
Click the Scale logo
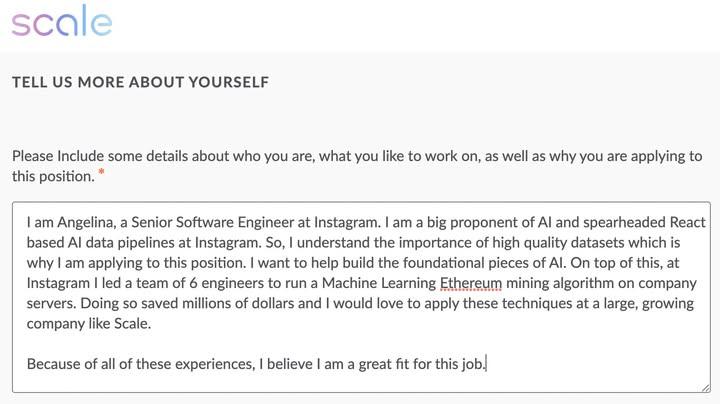(x=62, y=22)
